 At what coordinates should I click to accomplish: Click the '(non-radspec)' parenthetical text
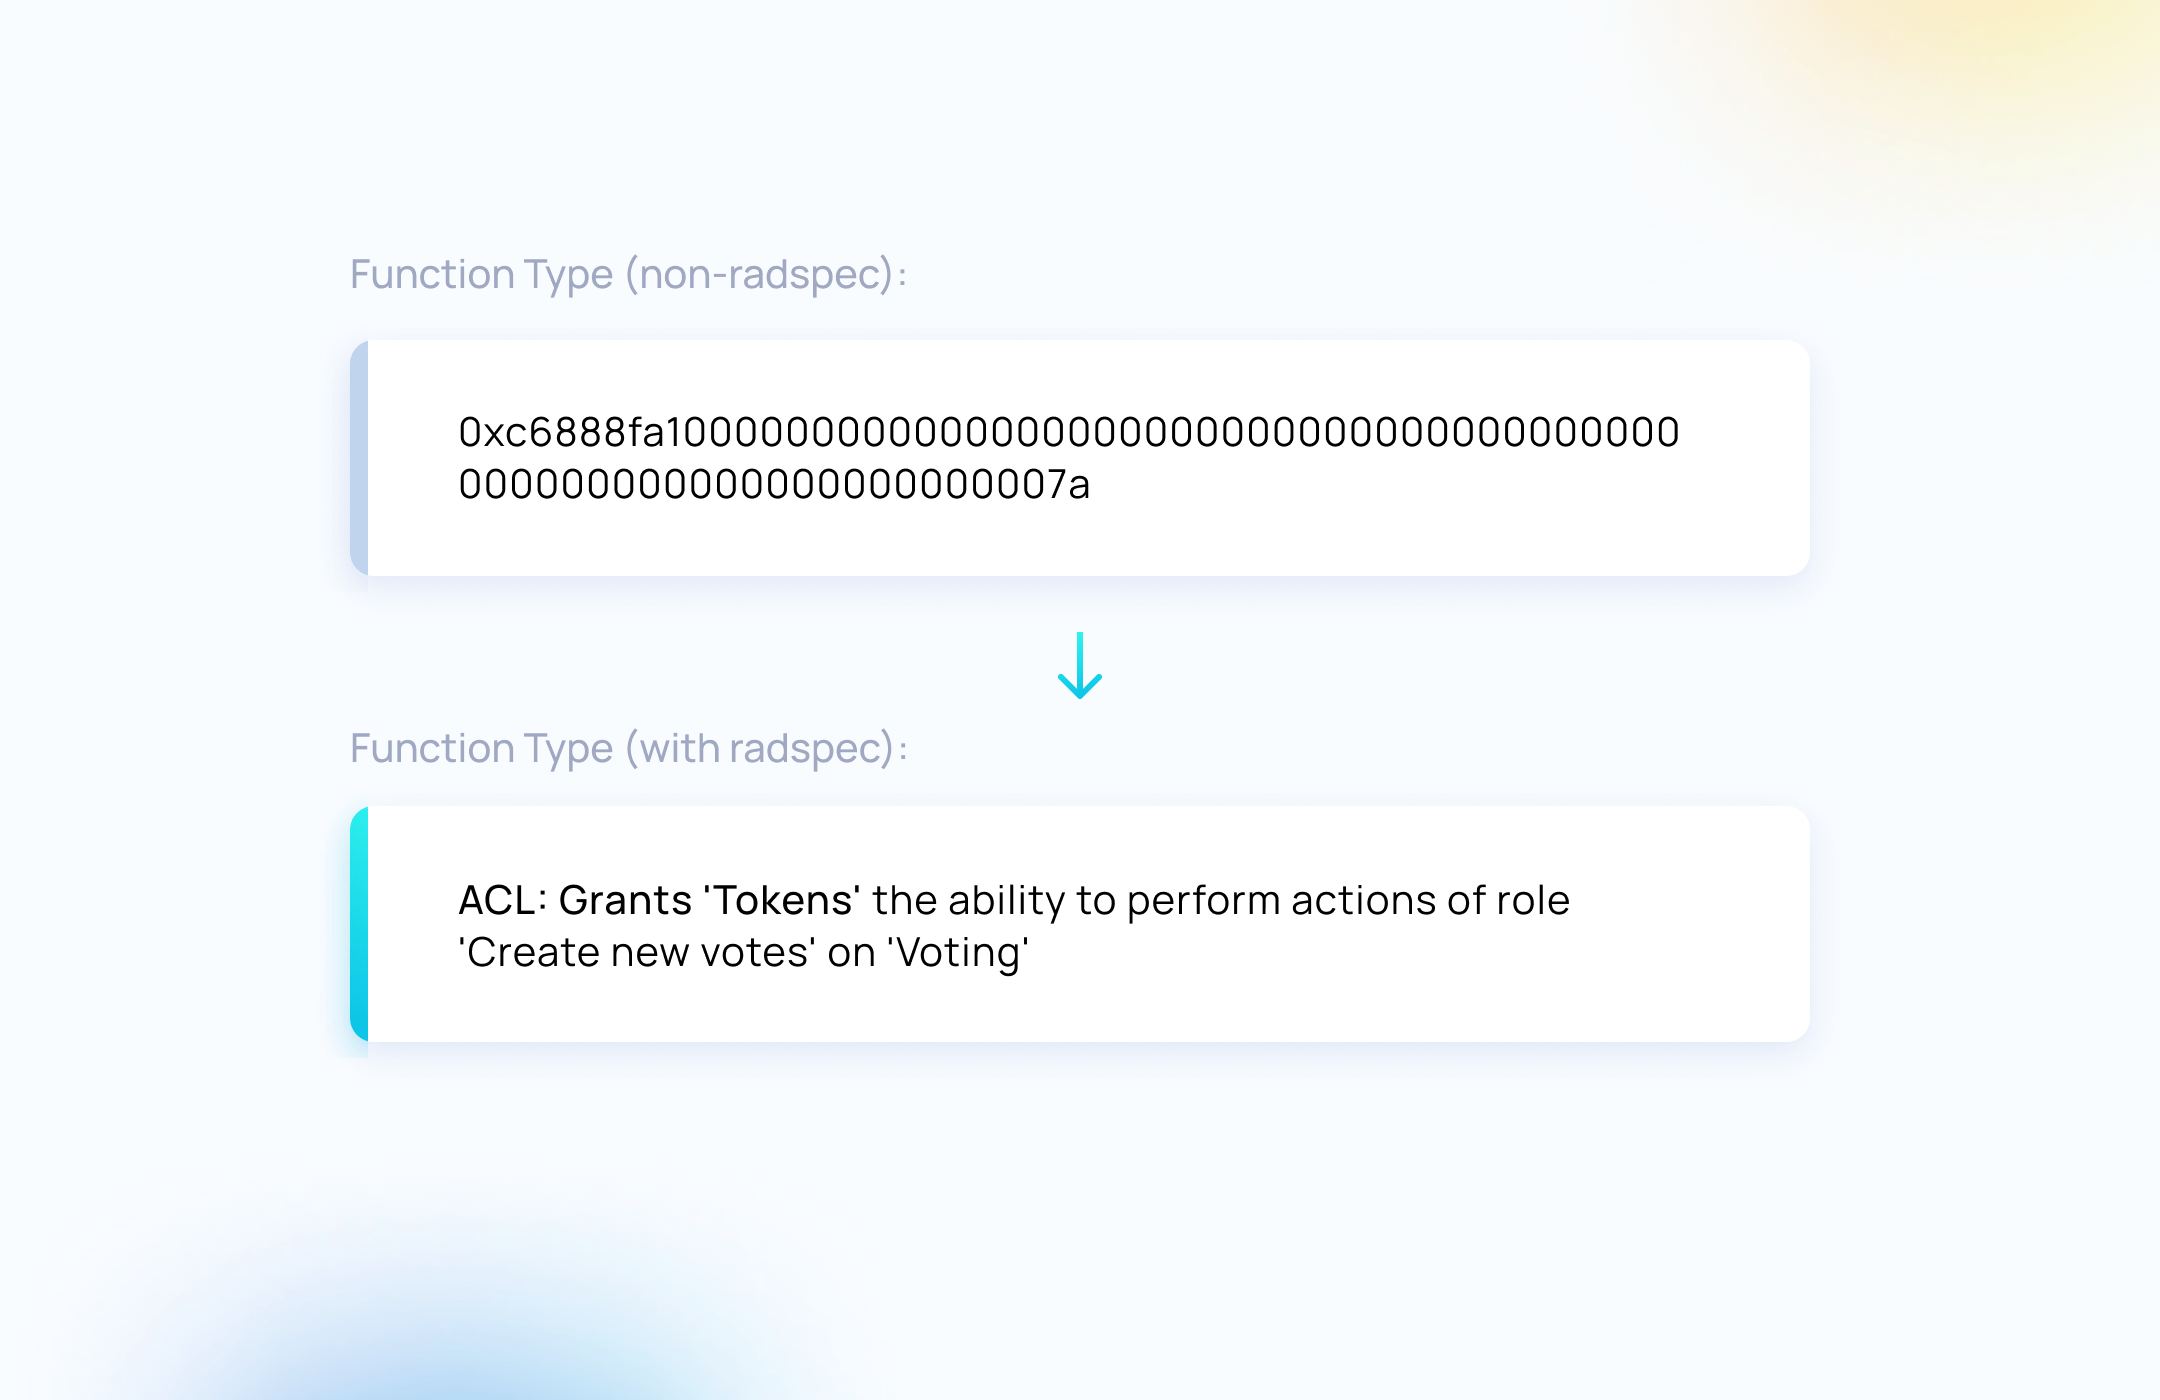[x=760, y=275]
